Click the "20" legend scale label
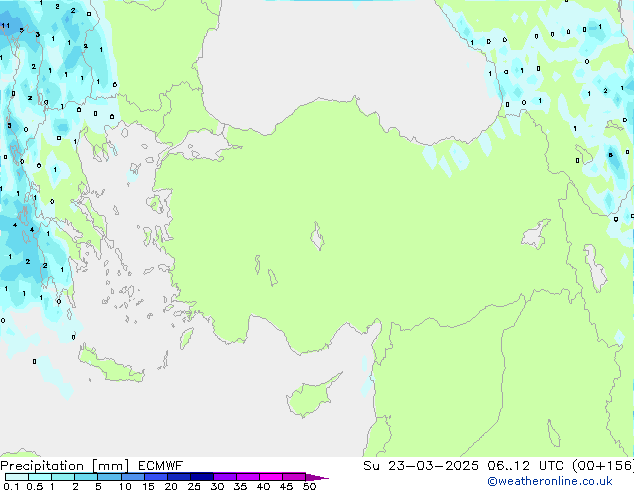634x490 pixels. click(x=171, y=486)
